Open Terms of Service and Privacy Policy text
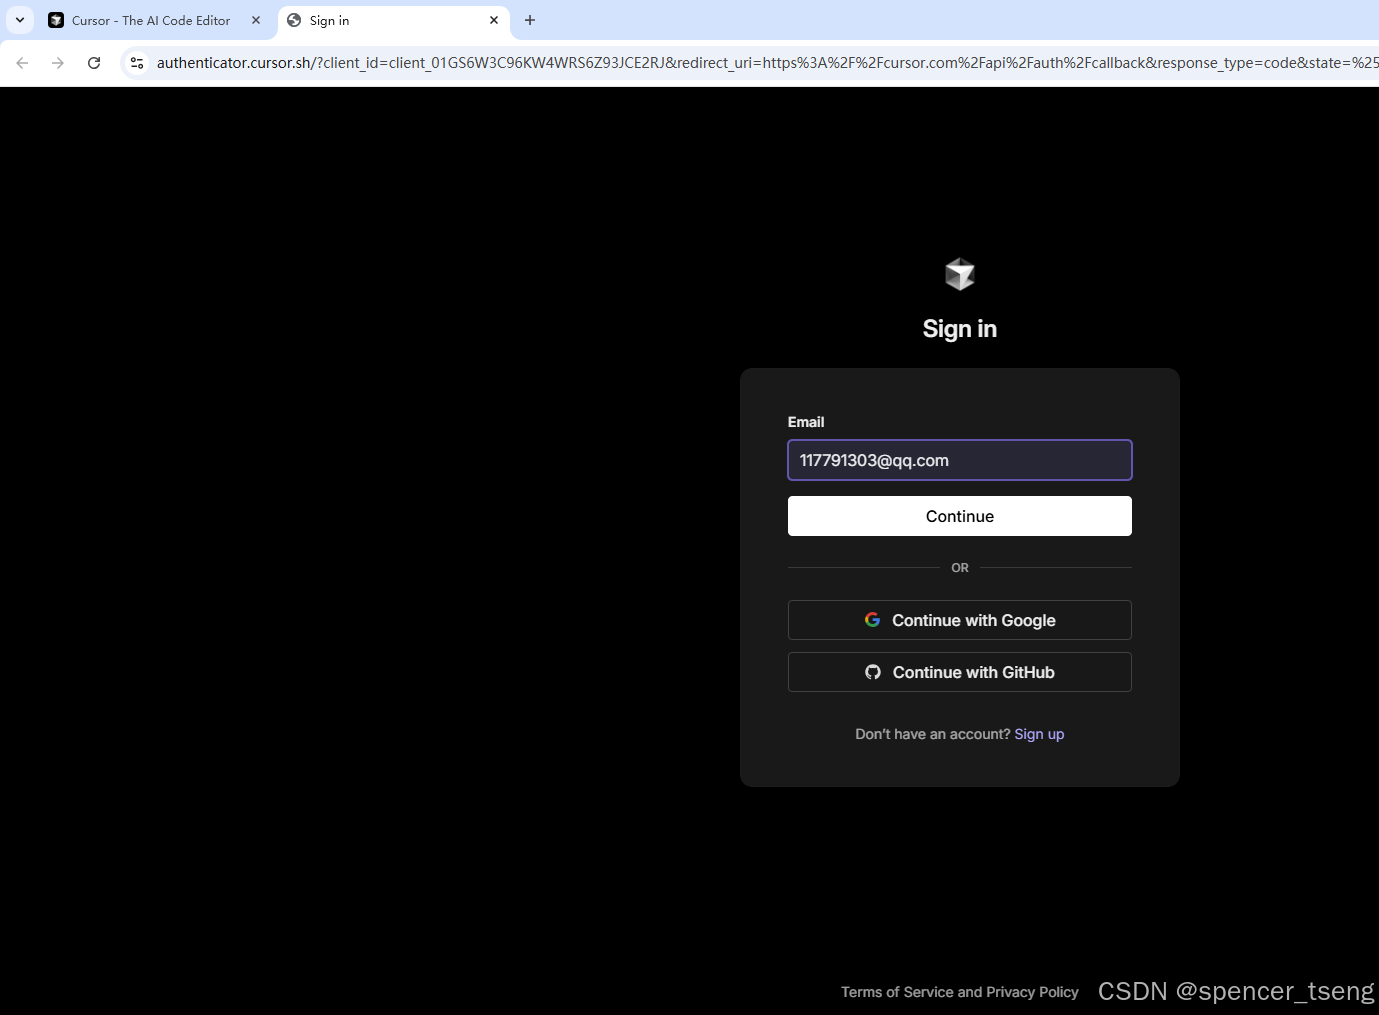1379x1015 pixels. tap(960, 992)
